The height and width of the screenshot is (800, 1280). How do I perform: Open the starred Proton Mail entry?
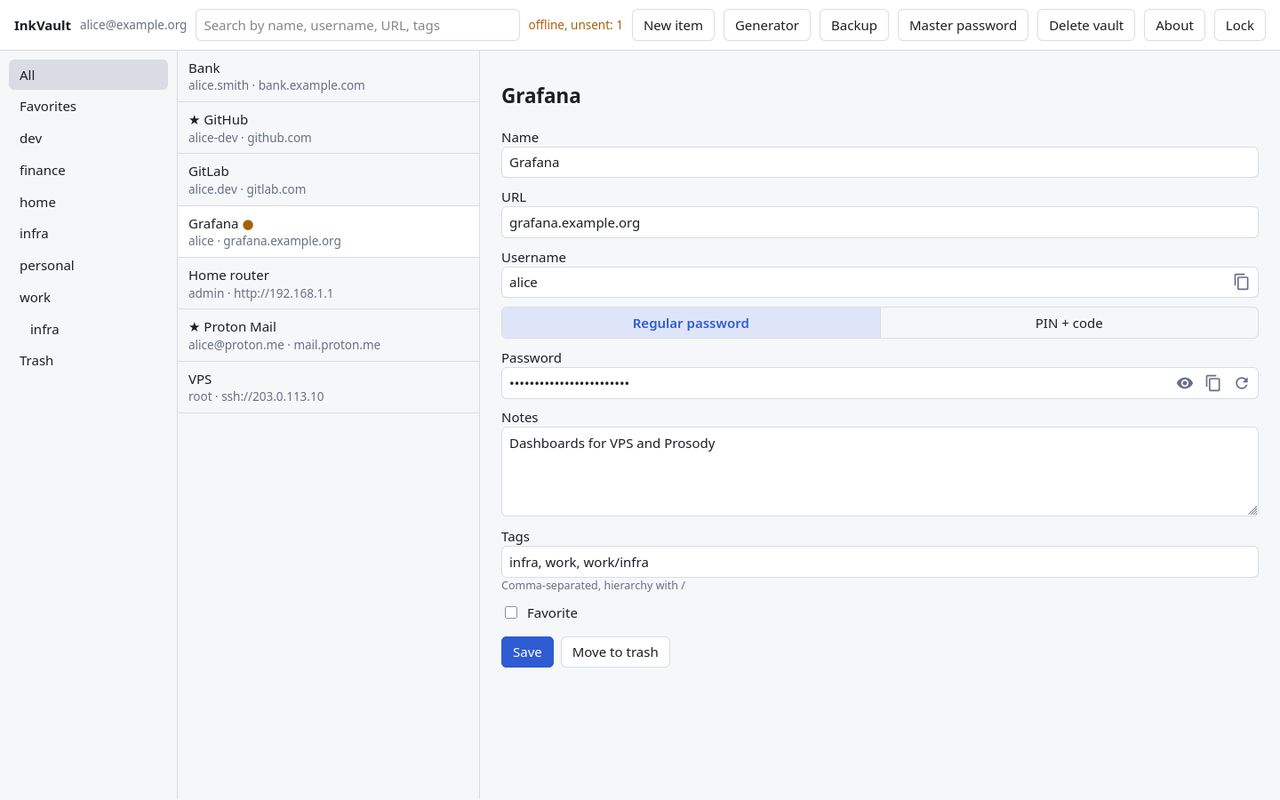328,335
